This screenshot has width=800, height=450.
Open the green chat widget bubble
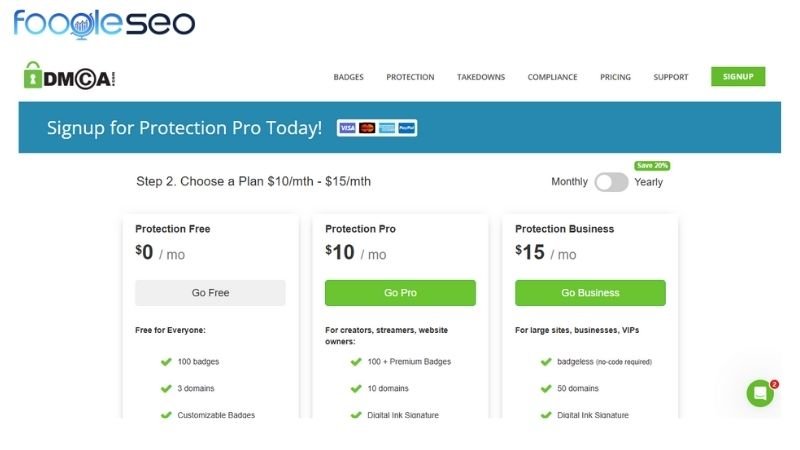tap(760, 393)
